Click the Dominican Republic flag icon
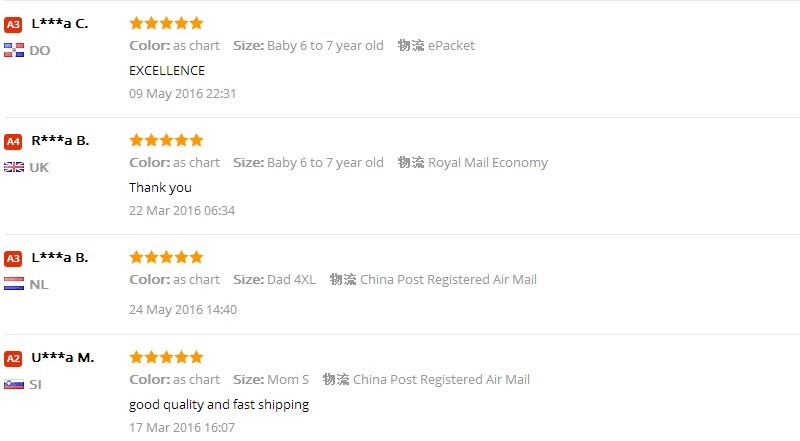This screenshot has width=800, height=441. pos(14,50)
